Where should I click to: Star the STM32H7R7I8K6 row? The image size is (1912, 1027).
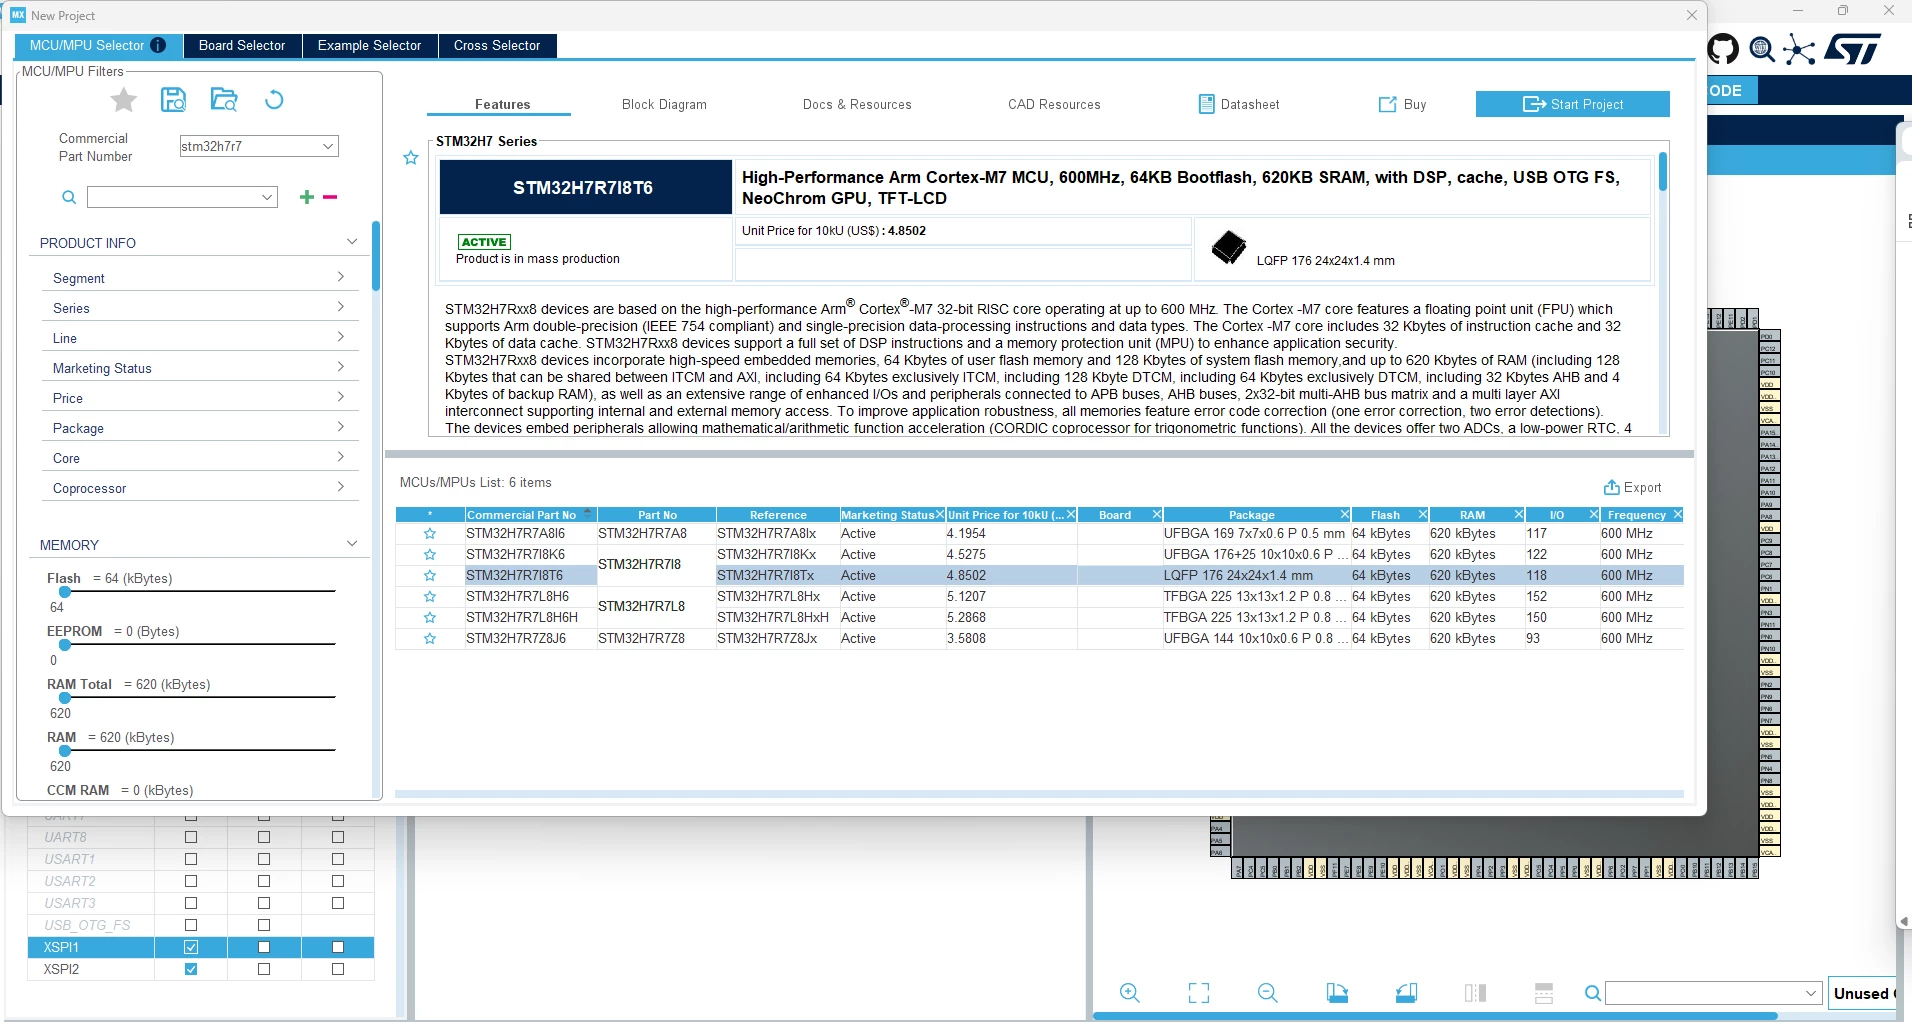click(430, 555)
